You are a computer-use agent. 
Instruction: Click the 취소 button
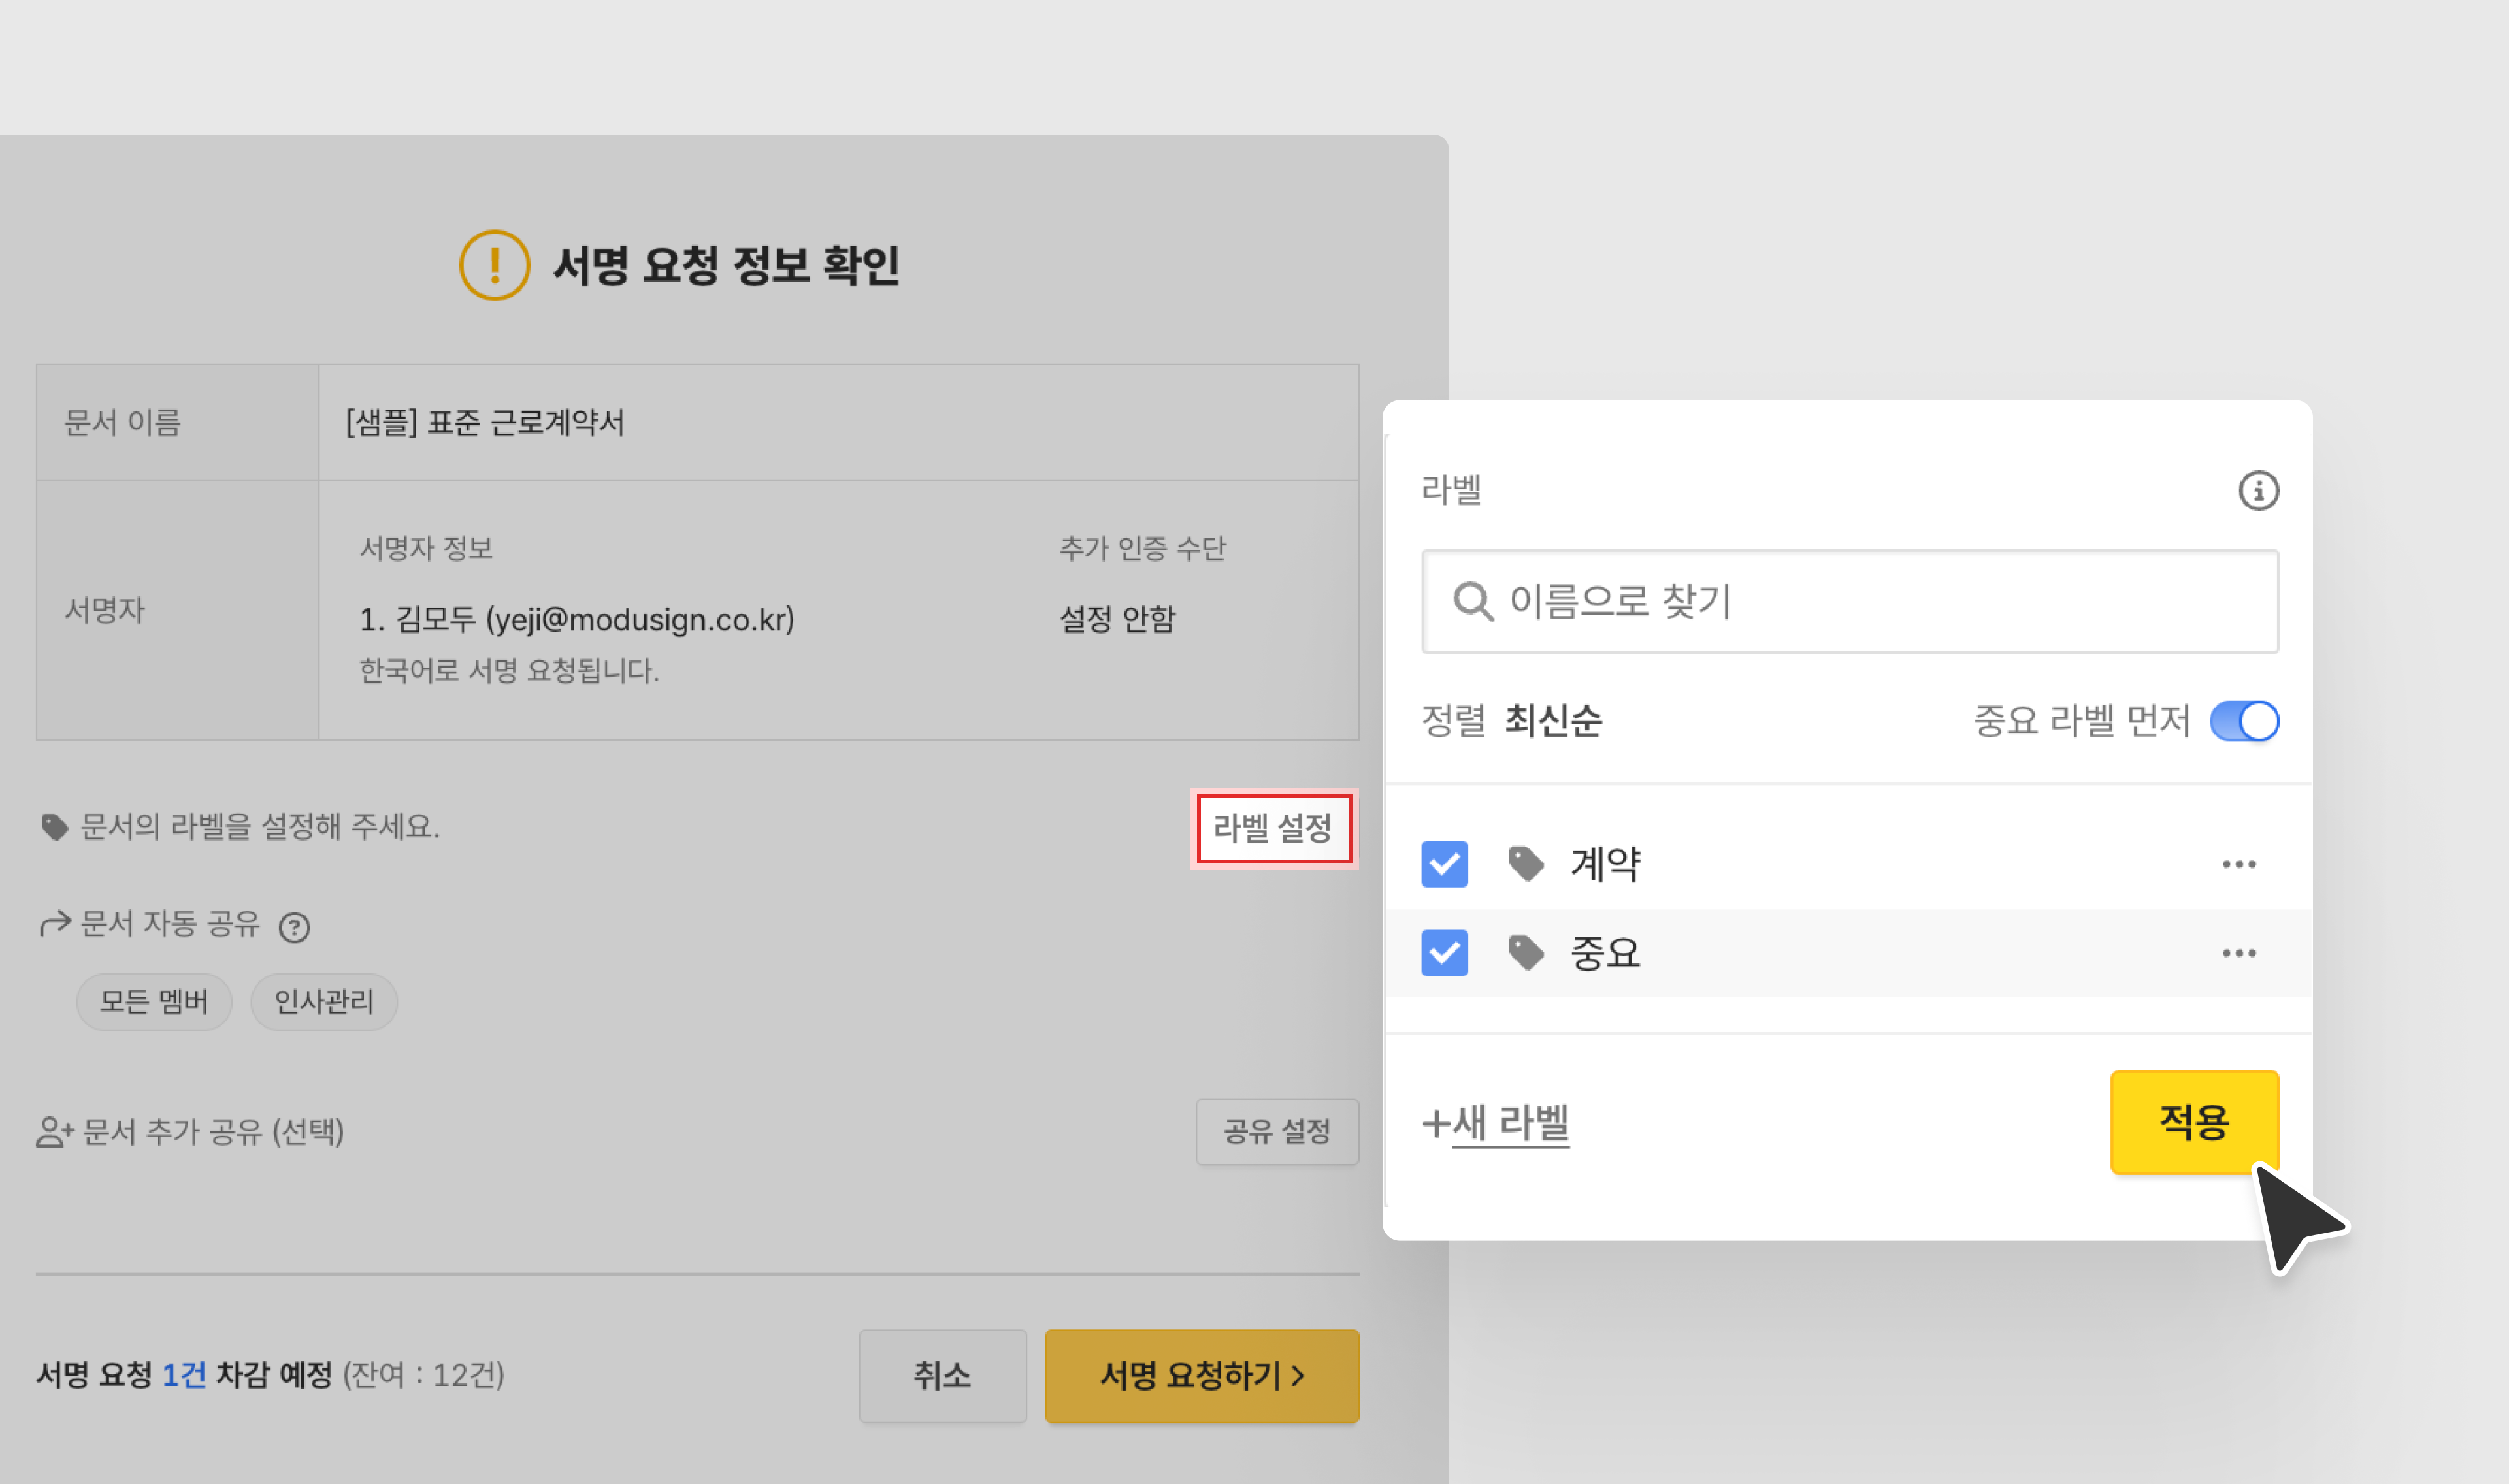coord(941,1375)
